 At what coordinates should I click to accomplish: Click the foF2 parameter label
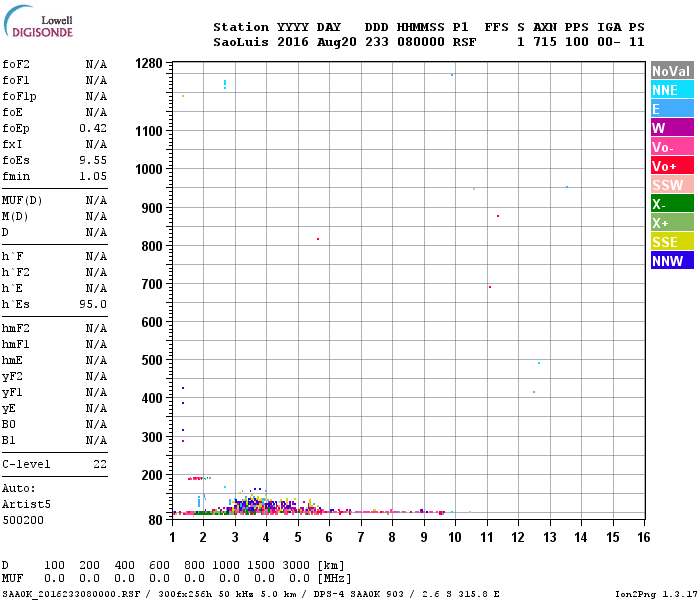click(x=16, y=64)
